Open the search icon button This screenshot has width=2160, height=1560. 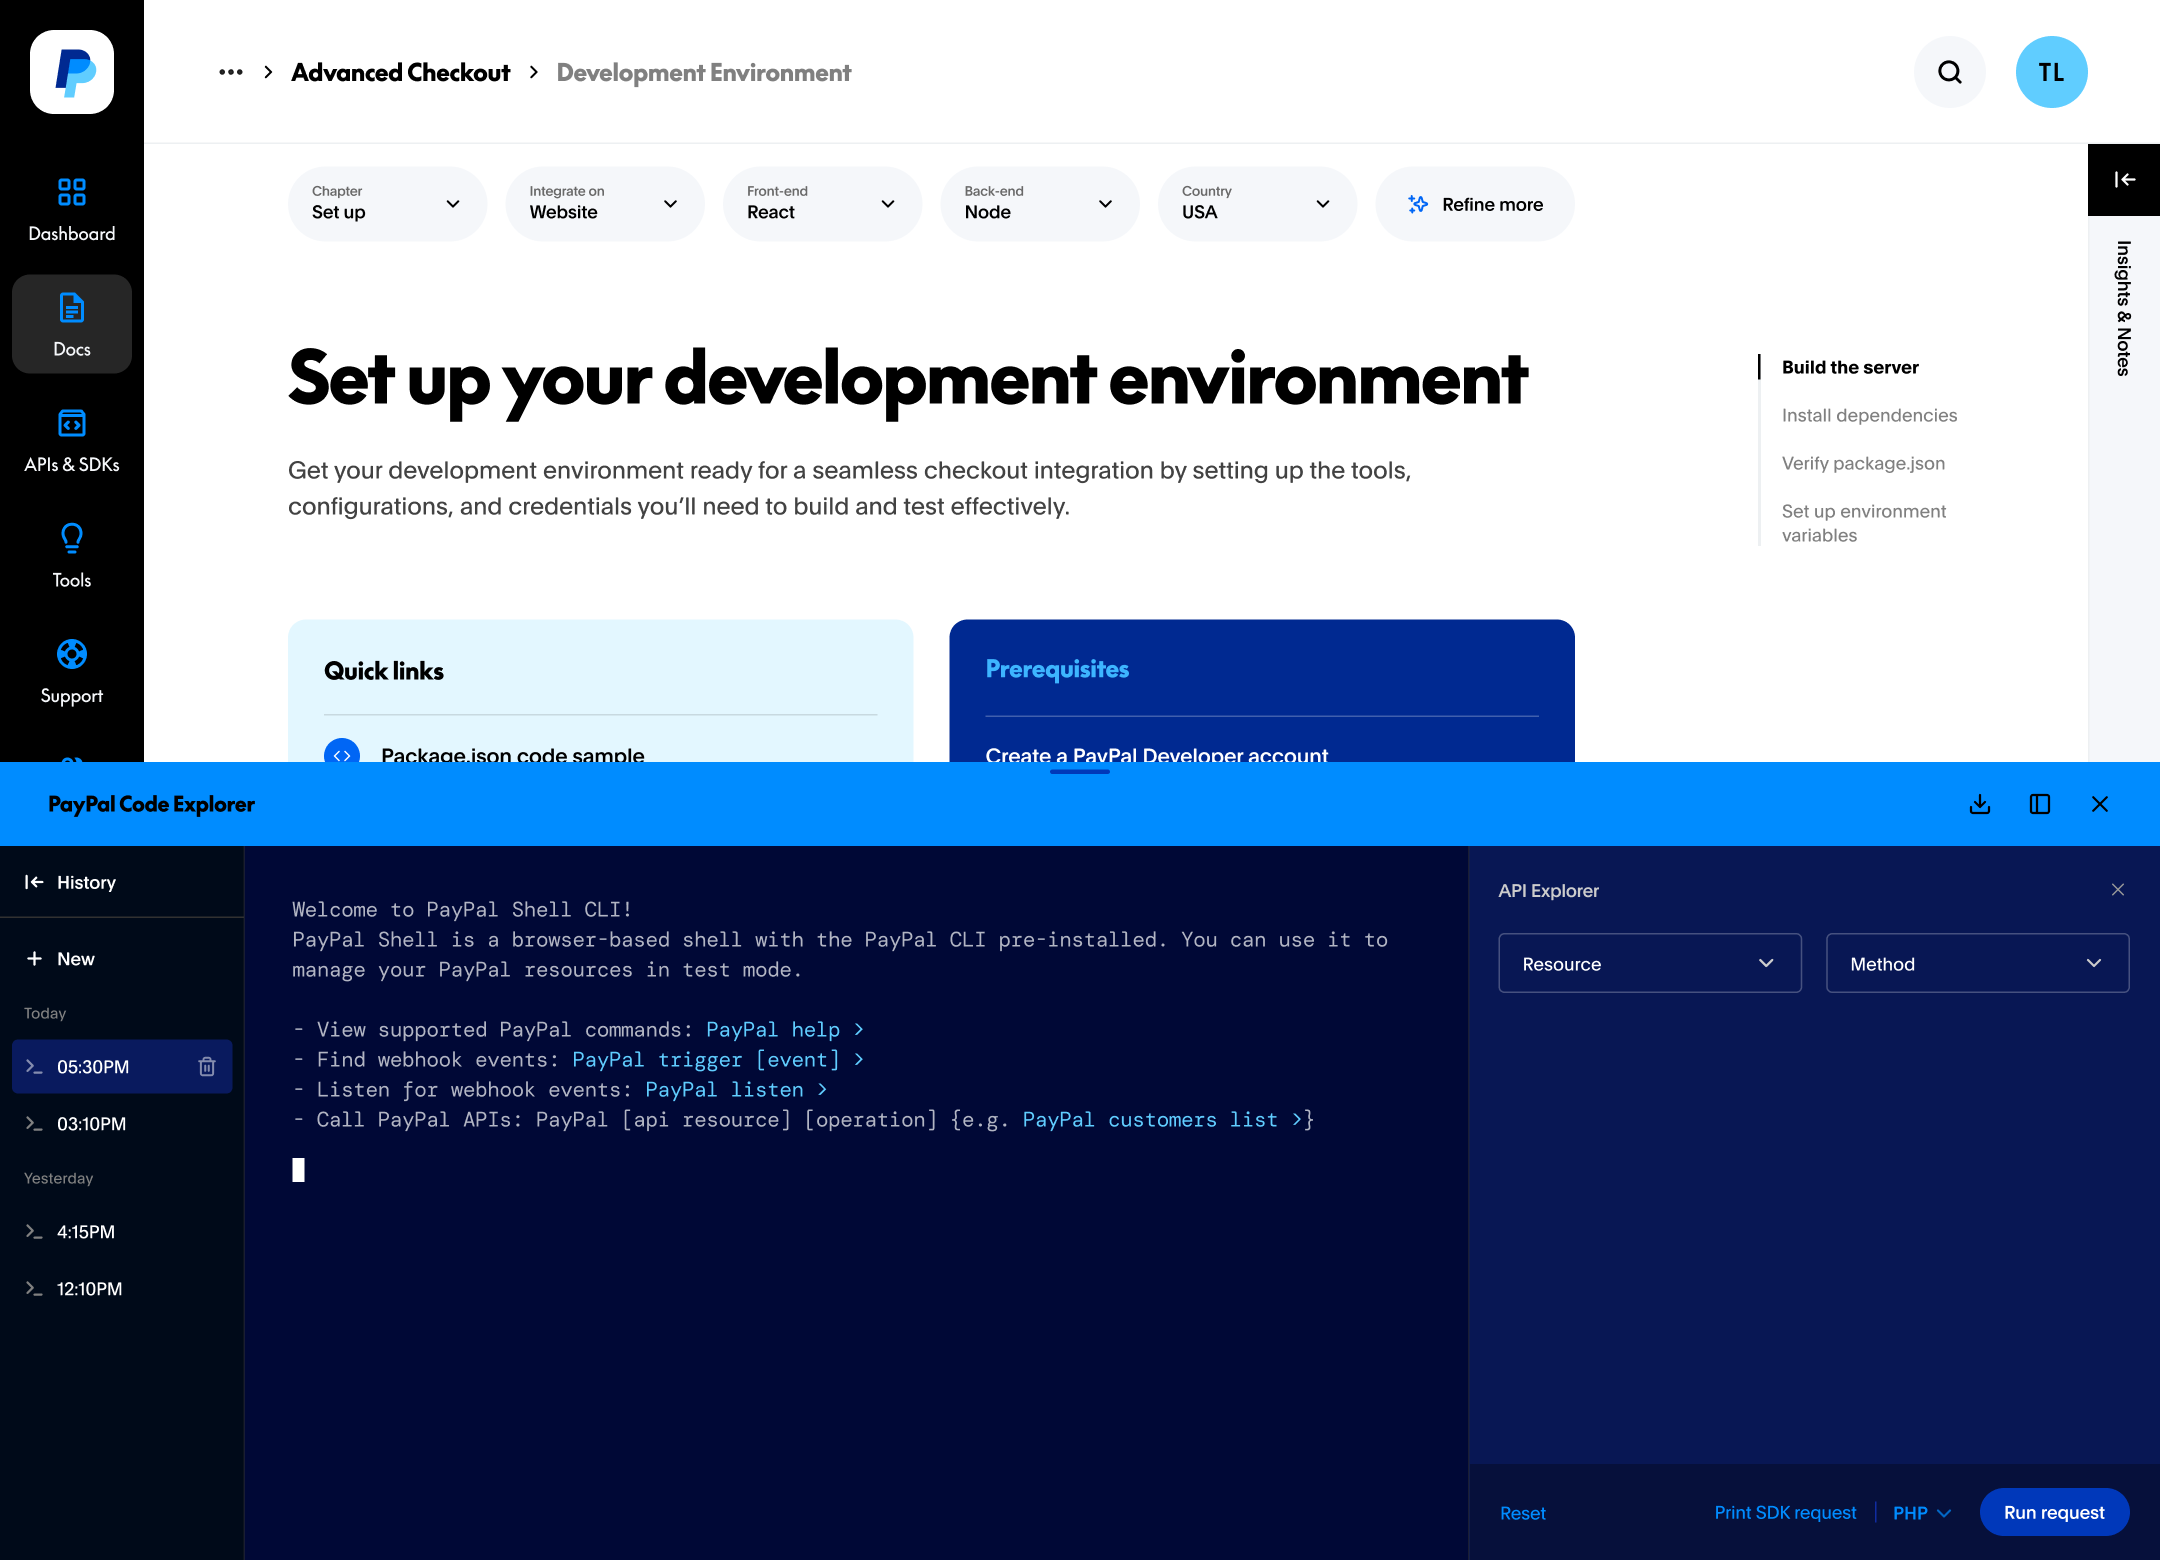point(1949,72)
